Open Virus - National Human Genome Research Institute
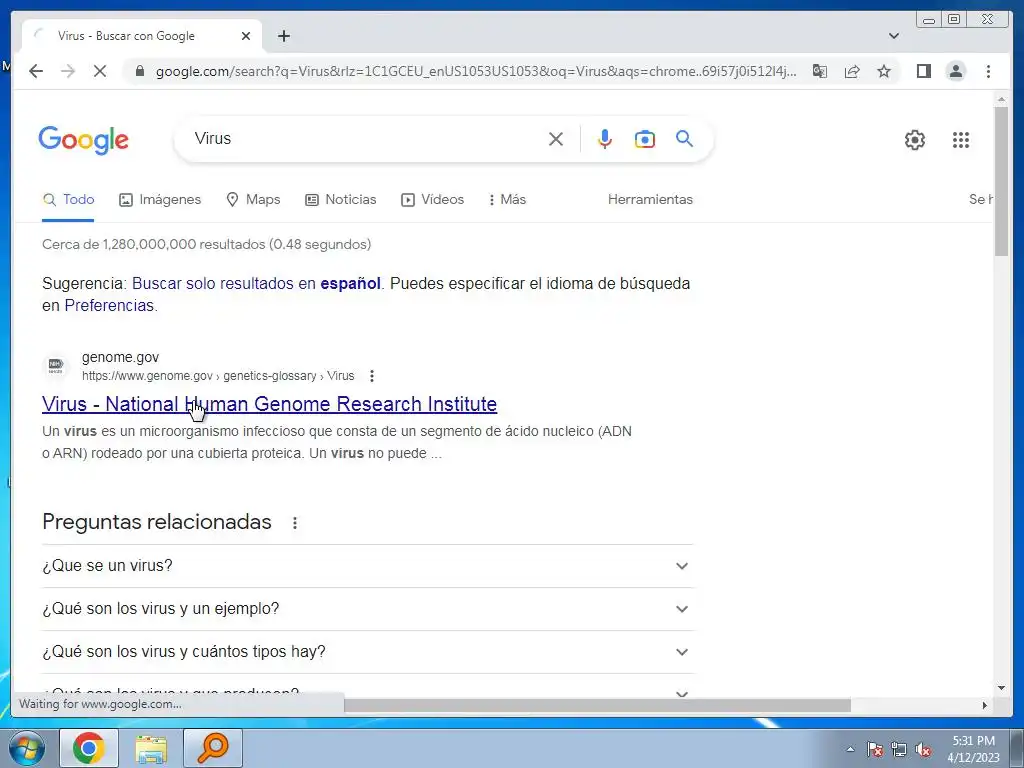1024x768 pixels. click(x=269, y=404)
